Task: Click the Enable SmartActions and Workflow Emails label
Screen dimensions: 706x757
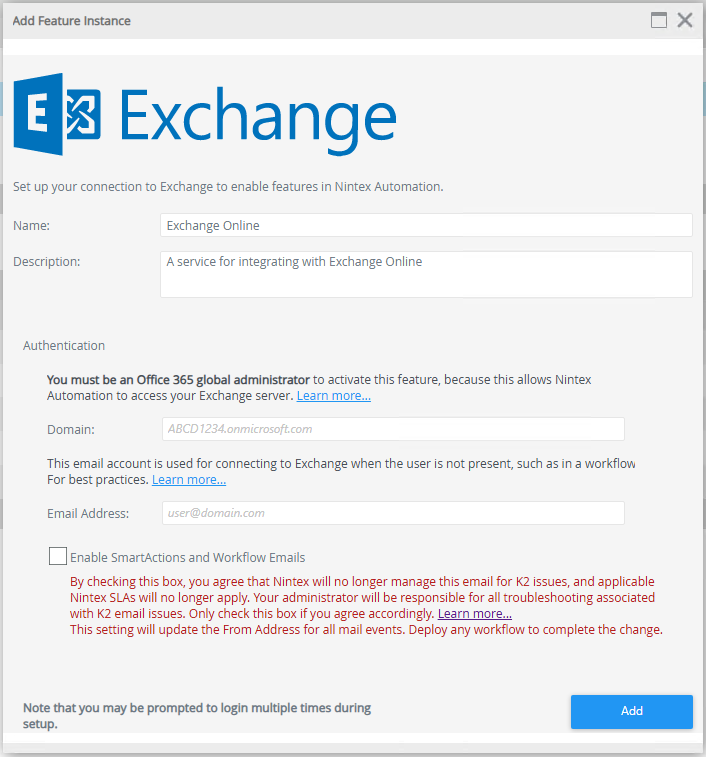Action: click(x=187, y=558)
